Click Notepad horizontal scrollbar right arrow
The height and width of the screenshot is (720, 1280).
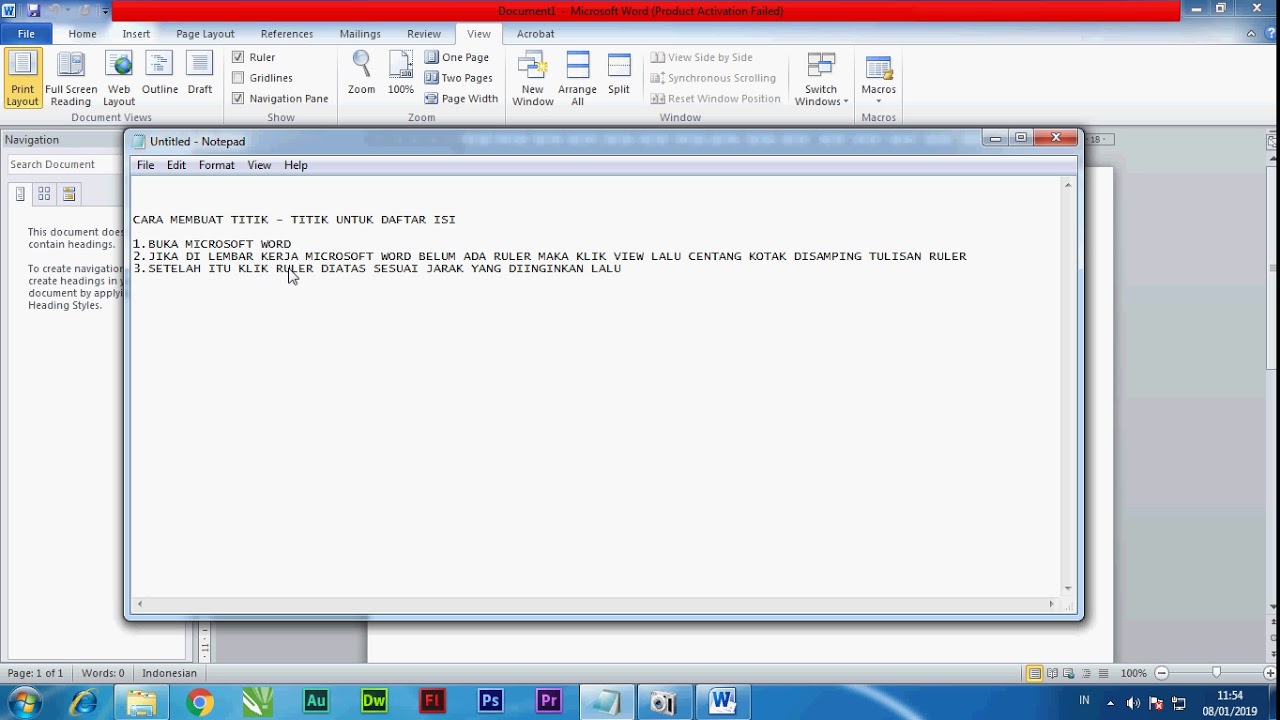[1051, 603]
